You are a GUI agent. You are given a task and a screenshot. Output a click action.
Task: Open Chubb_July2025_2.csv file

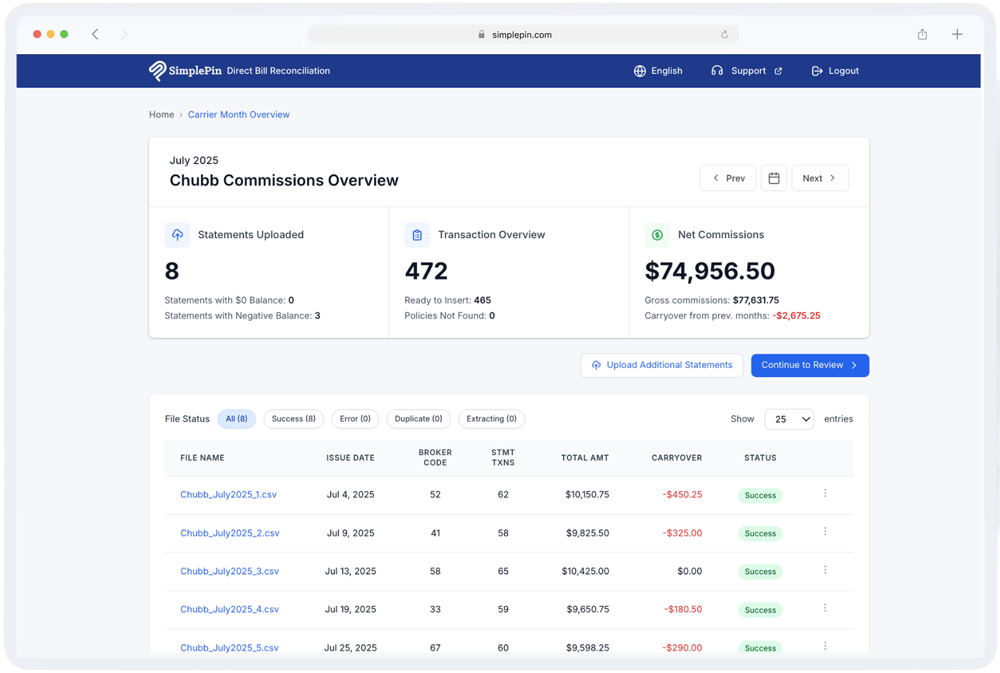pos(230,533)
